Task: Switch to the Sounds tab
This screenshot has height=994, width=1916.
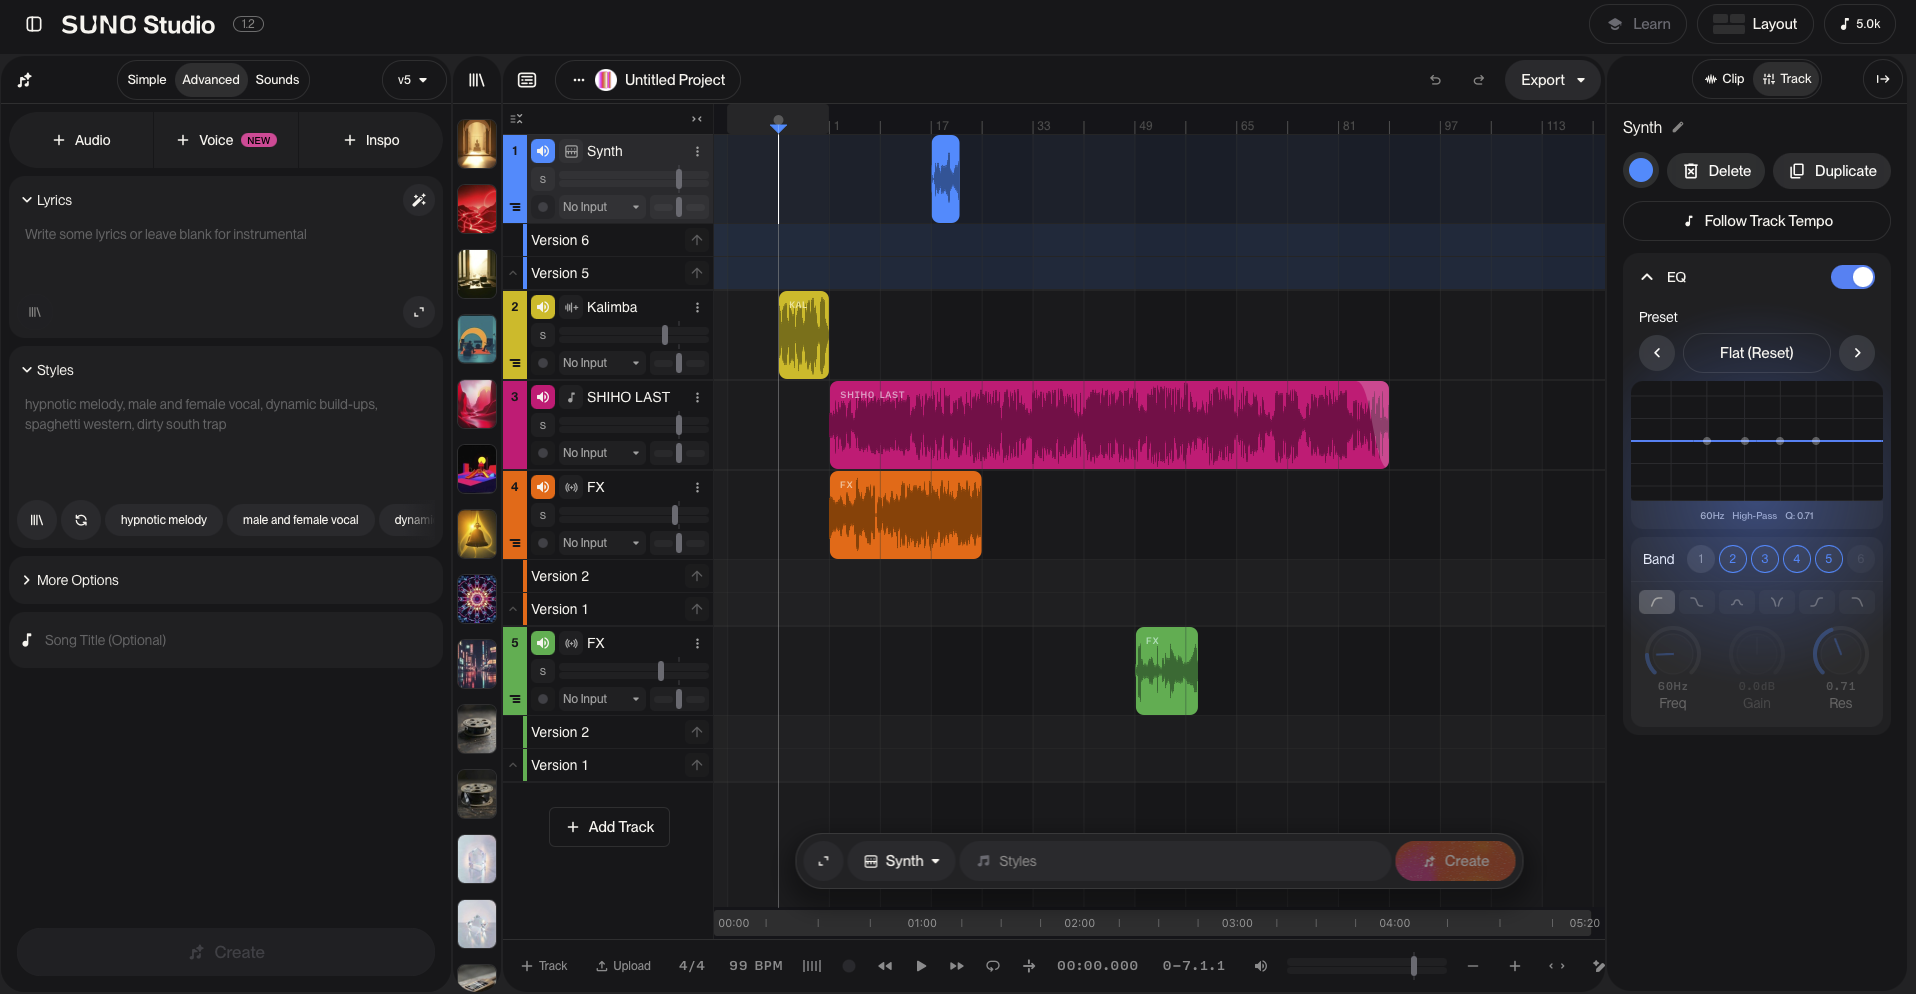Action: click(x=277, y=80)
